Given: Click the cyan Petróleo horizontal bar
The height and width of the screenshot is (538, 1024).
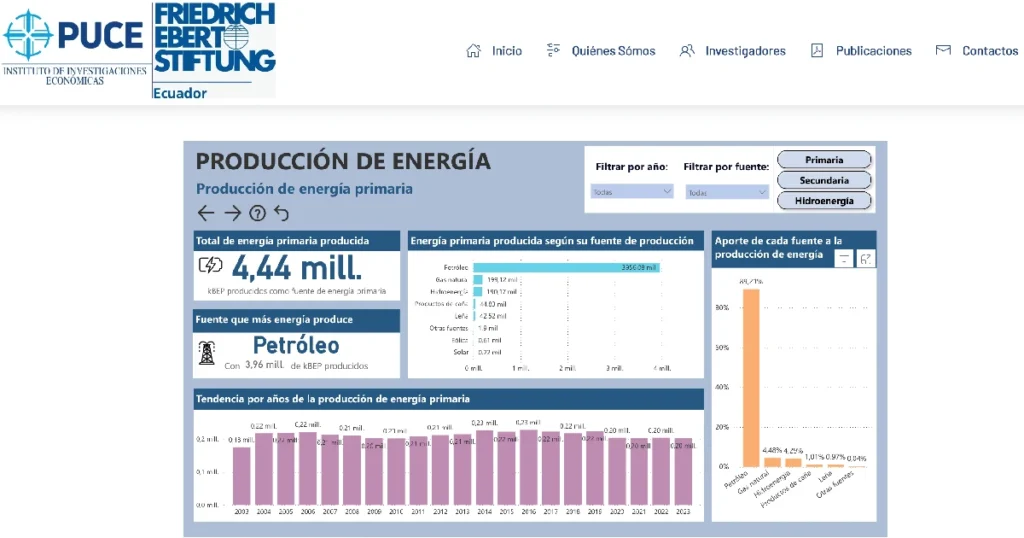Looking at the screenshot, I should tap(567, 268).
